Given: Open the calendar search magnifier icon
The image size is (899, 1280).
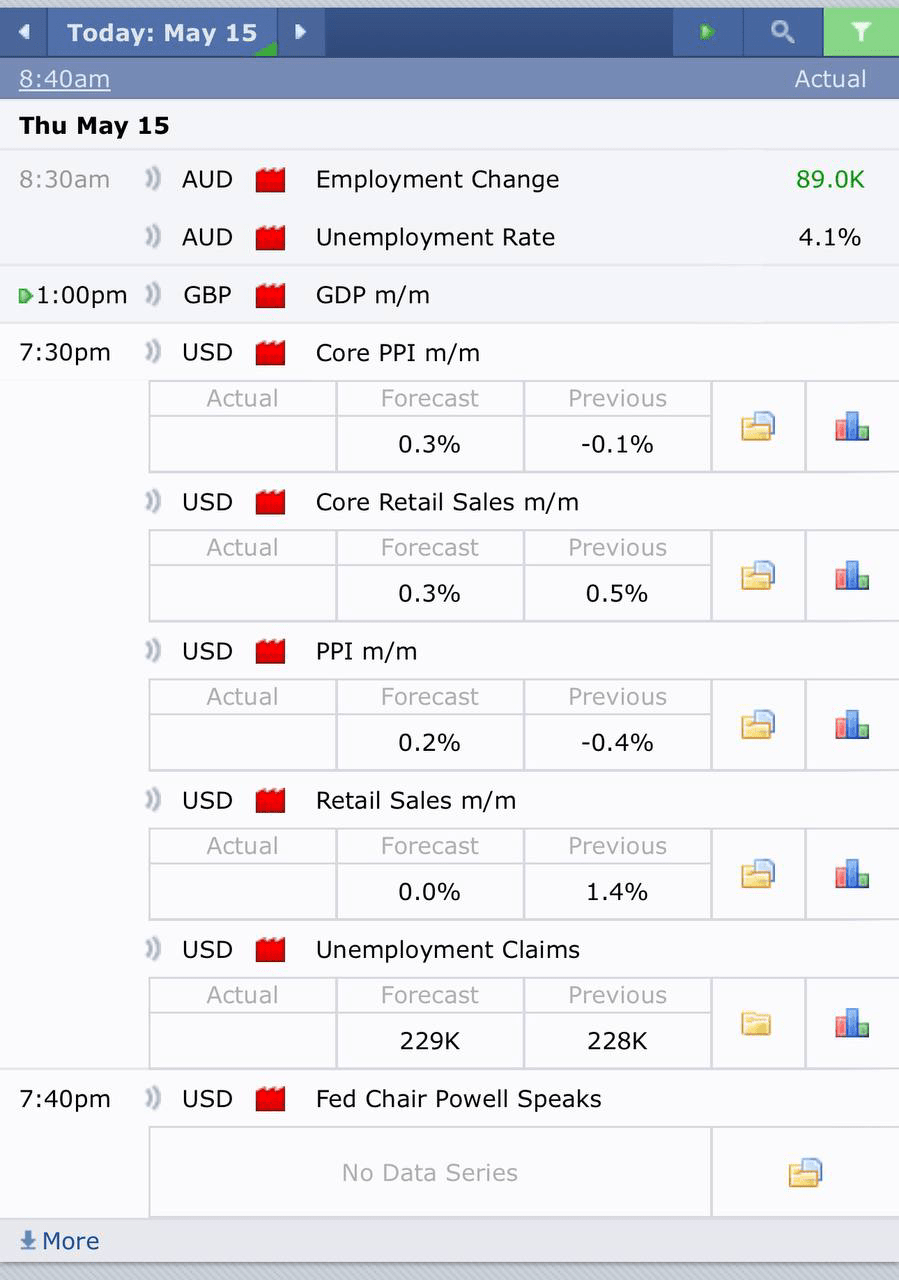Looking at the screenshot, I should pyautogui.click(x=782, y=32).
